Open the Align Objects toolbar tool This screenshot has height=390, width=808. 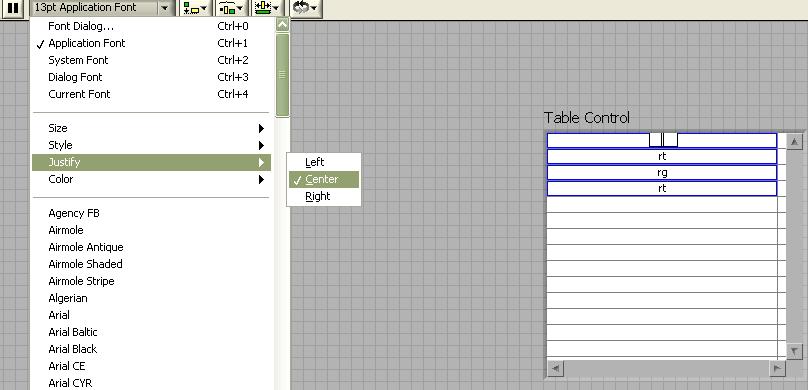195,8
